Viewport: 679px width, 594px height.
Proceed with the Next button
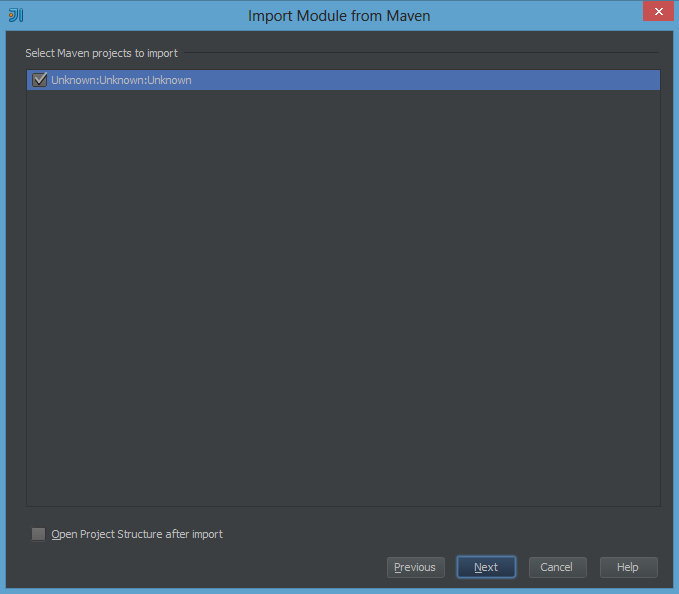(486, 567)
